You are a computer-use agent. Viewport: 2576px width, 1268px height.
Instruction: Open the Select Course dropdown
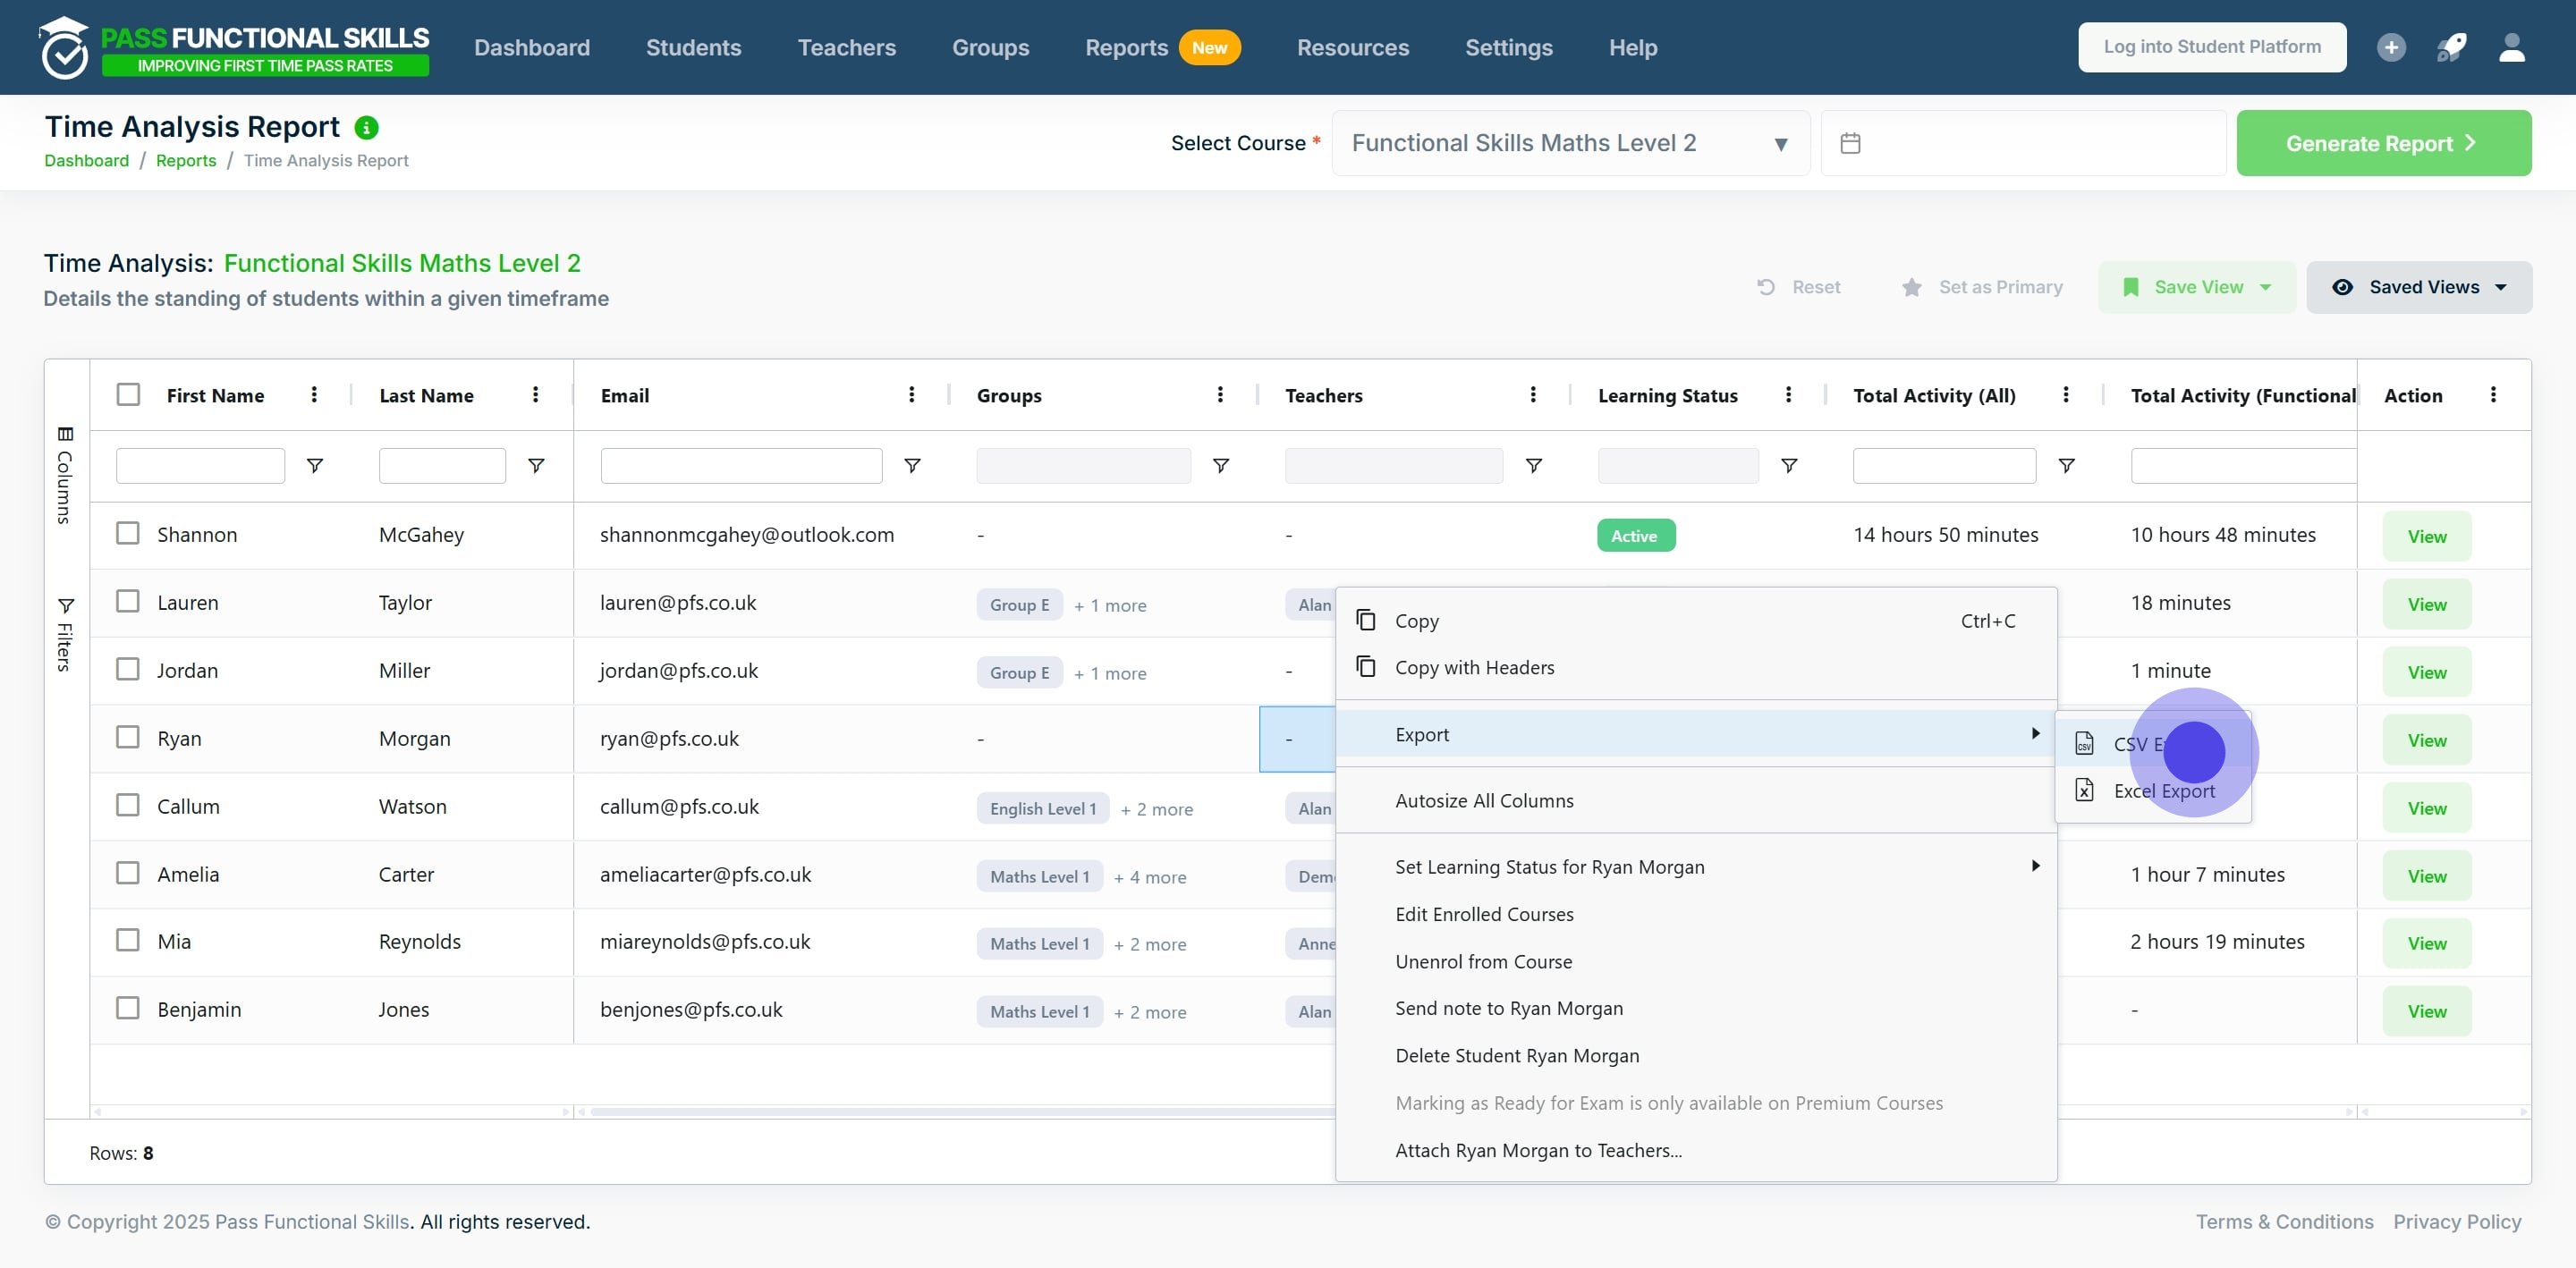coord(1570,143)
